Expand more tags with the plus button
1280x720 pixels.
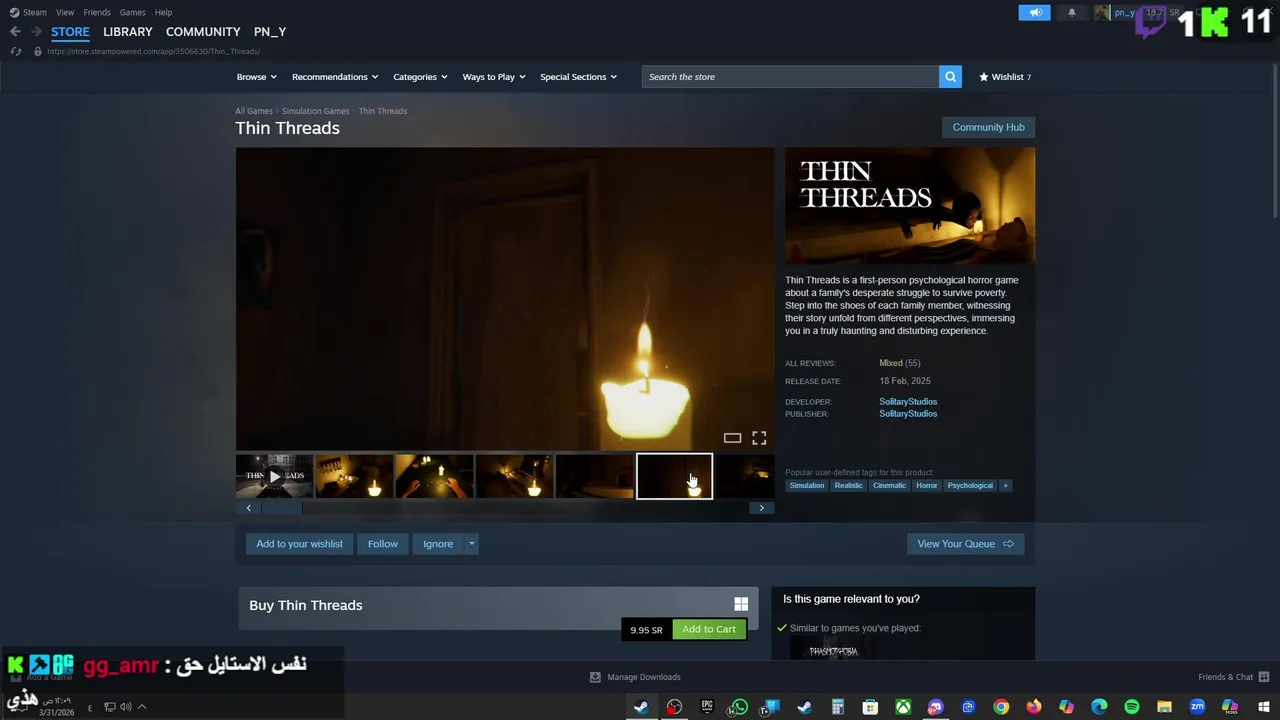1005,486
